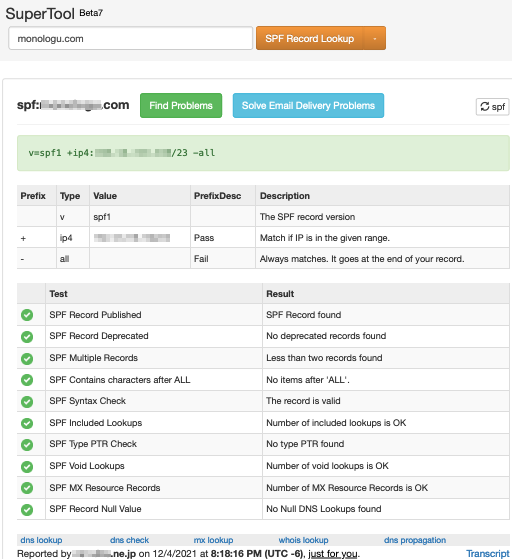This screenshot has height=559, width=512.
Task: Open the dns propagation link
Action: (x=415, y=540)
